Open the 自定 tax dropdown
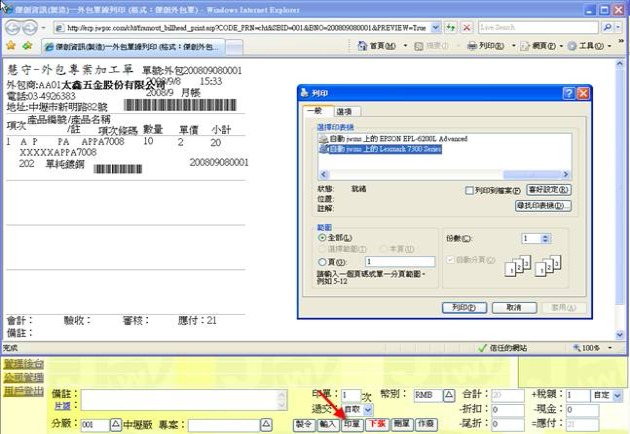 618,395
